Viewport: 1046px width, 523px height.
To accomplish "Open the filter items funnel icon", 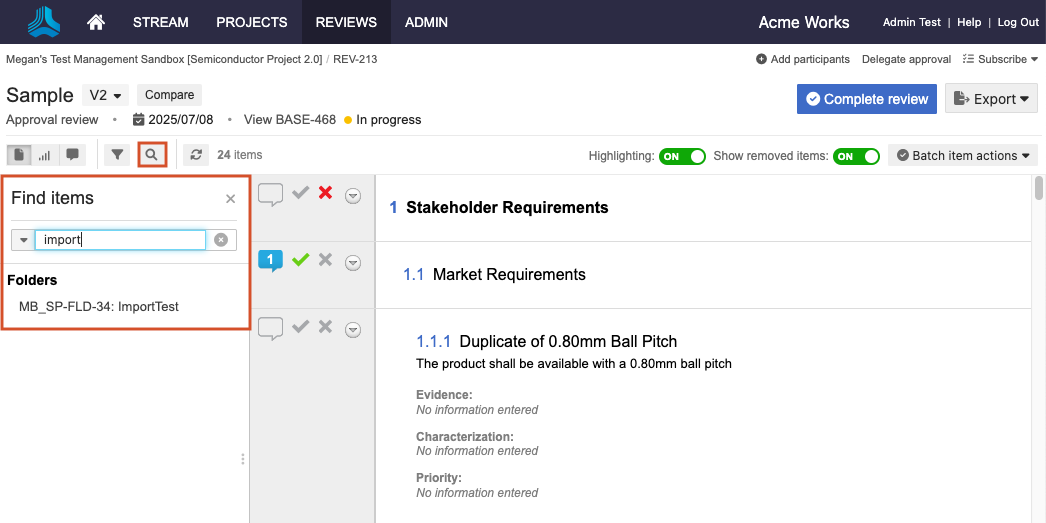I will point(118,155).
